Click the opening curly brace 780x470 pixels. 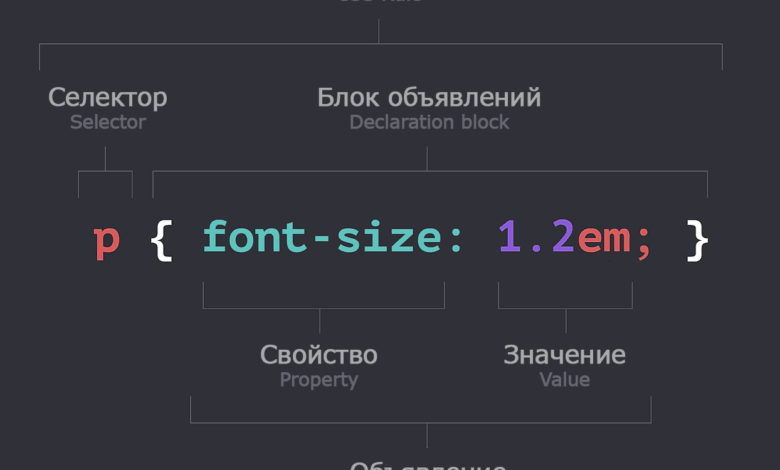coord(161,240)
